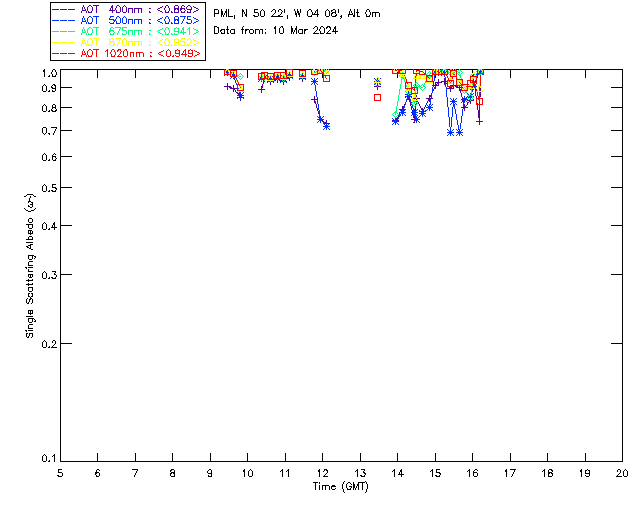Click the 0.1 y-axis tick label
The width and height of the screenshot is (640, 512).
click(x=49, y=459)
